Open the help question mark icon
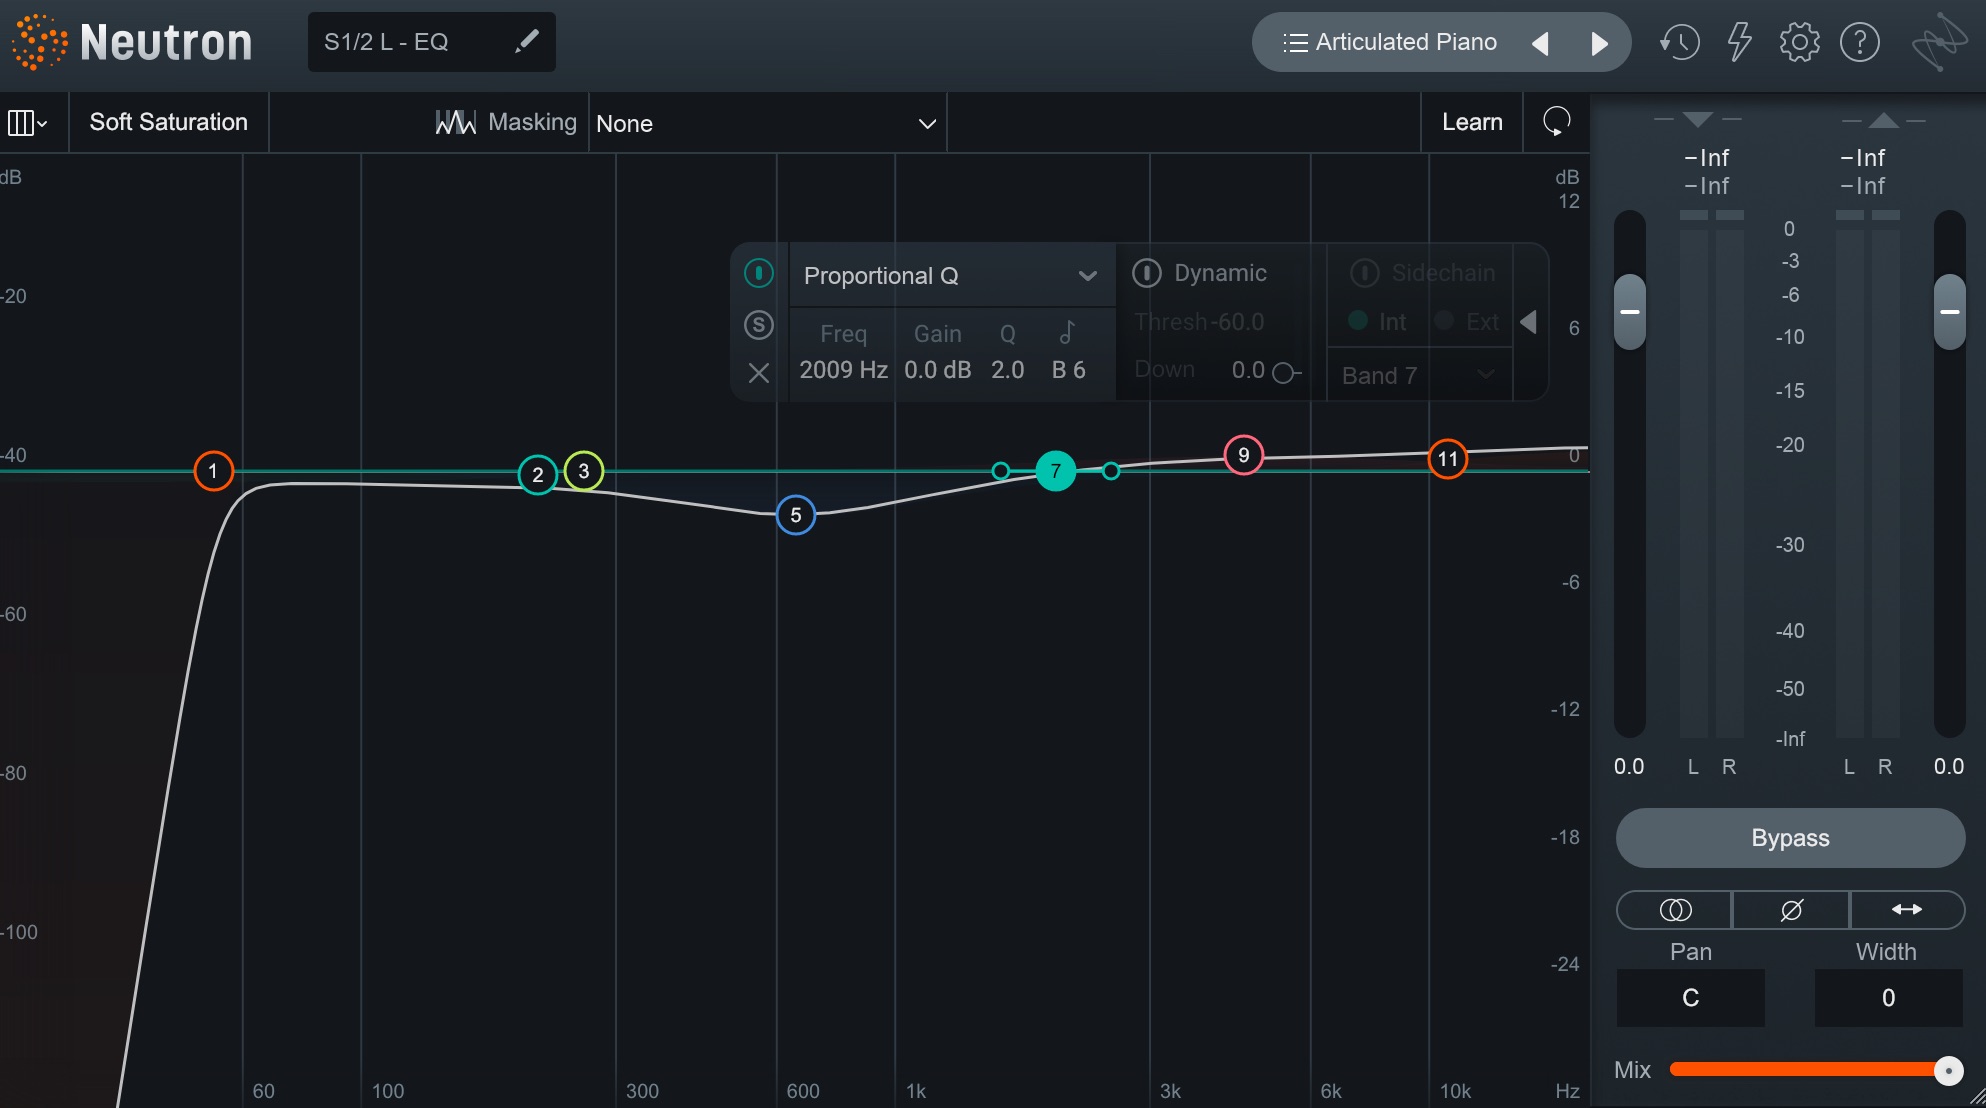This screenshot has width=1986, height=1108. point(1859,42)
